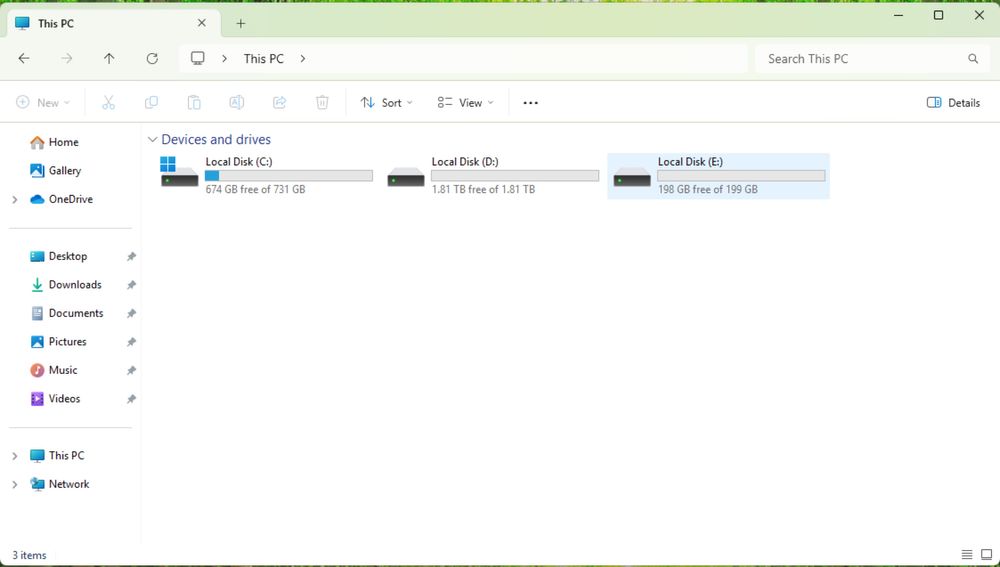Click E: drive storage usage bar
Viewport: 1000px width, 567px height.
tap(741, 175)
